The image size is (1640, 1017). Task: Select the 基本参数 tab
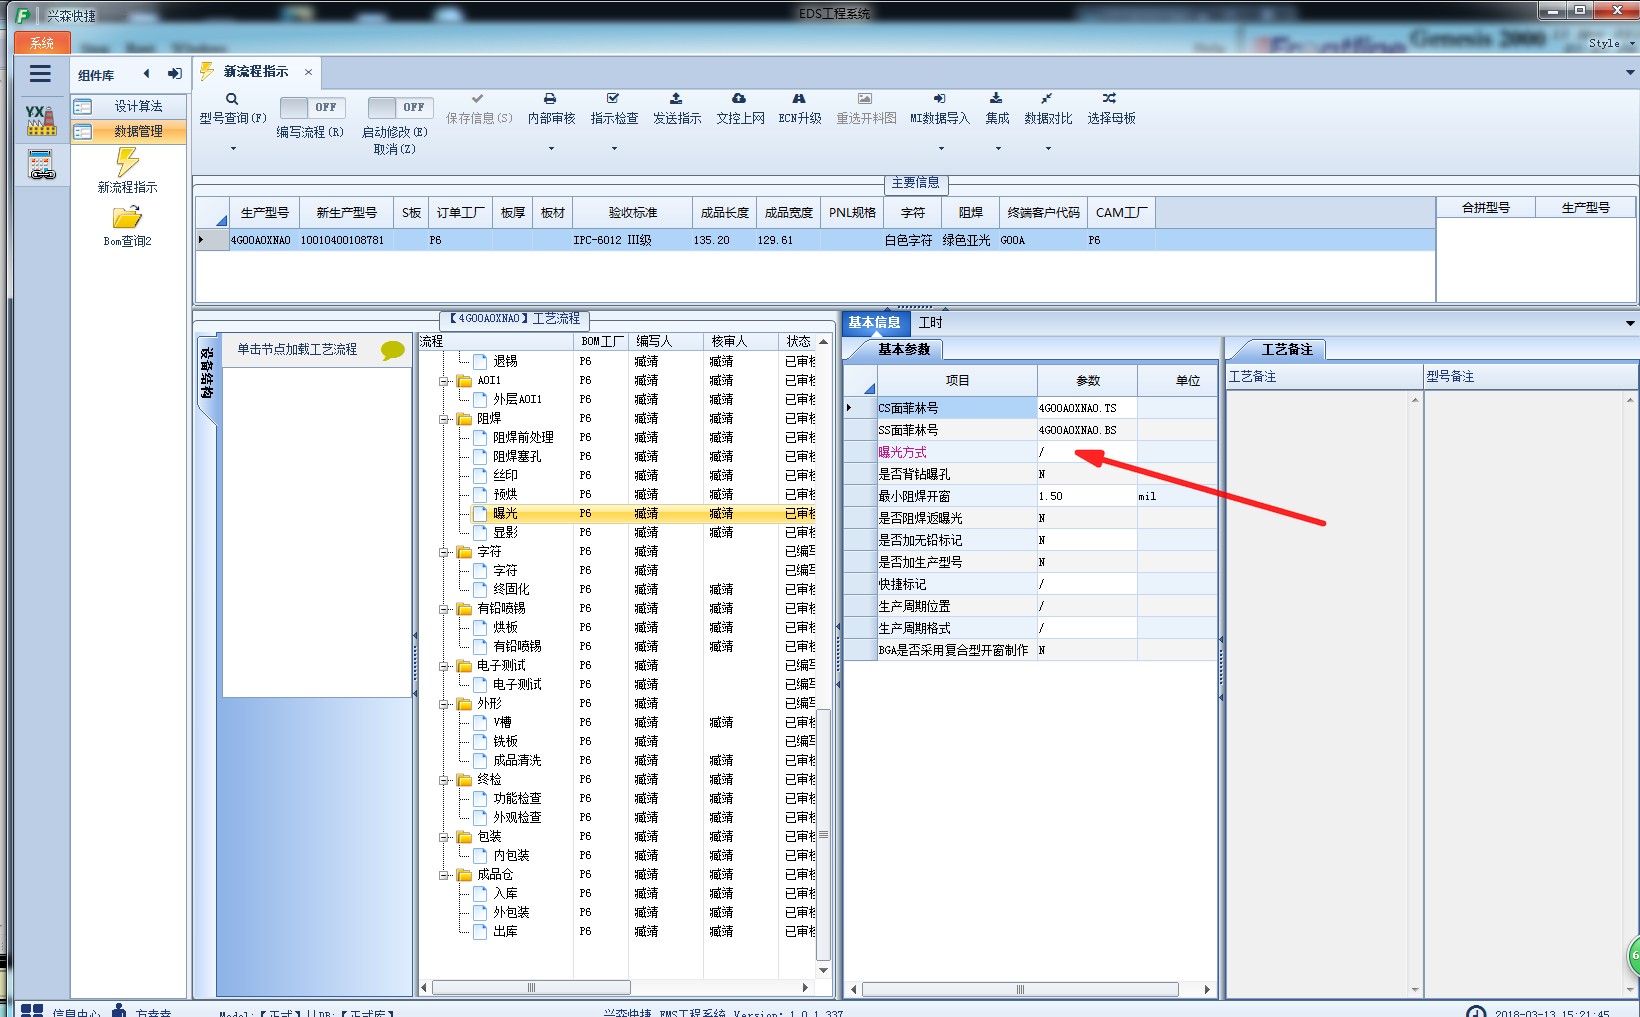coord(904,349)
